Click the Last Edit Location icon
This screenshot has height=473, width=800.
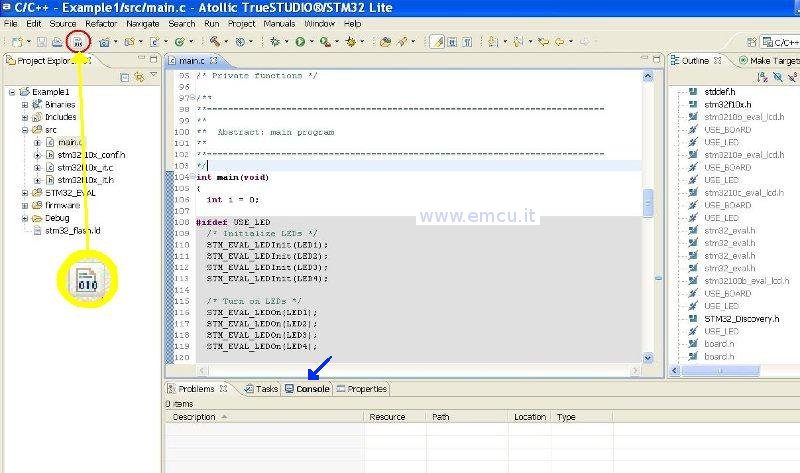543,42
